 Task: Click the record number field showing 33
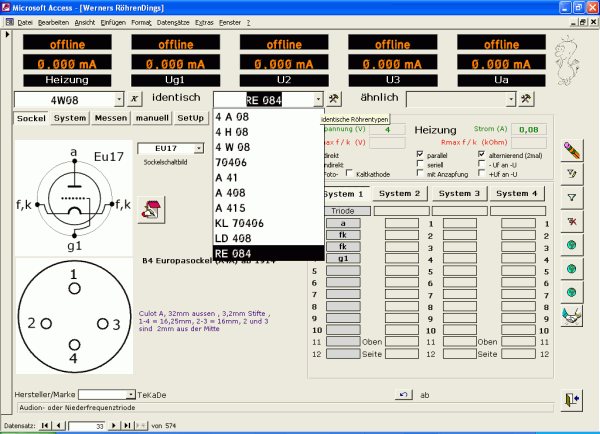pos(86,426)
